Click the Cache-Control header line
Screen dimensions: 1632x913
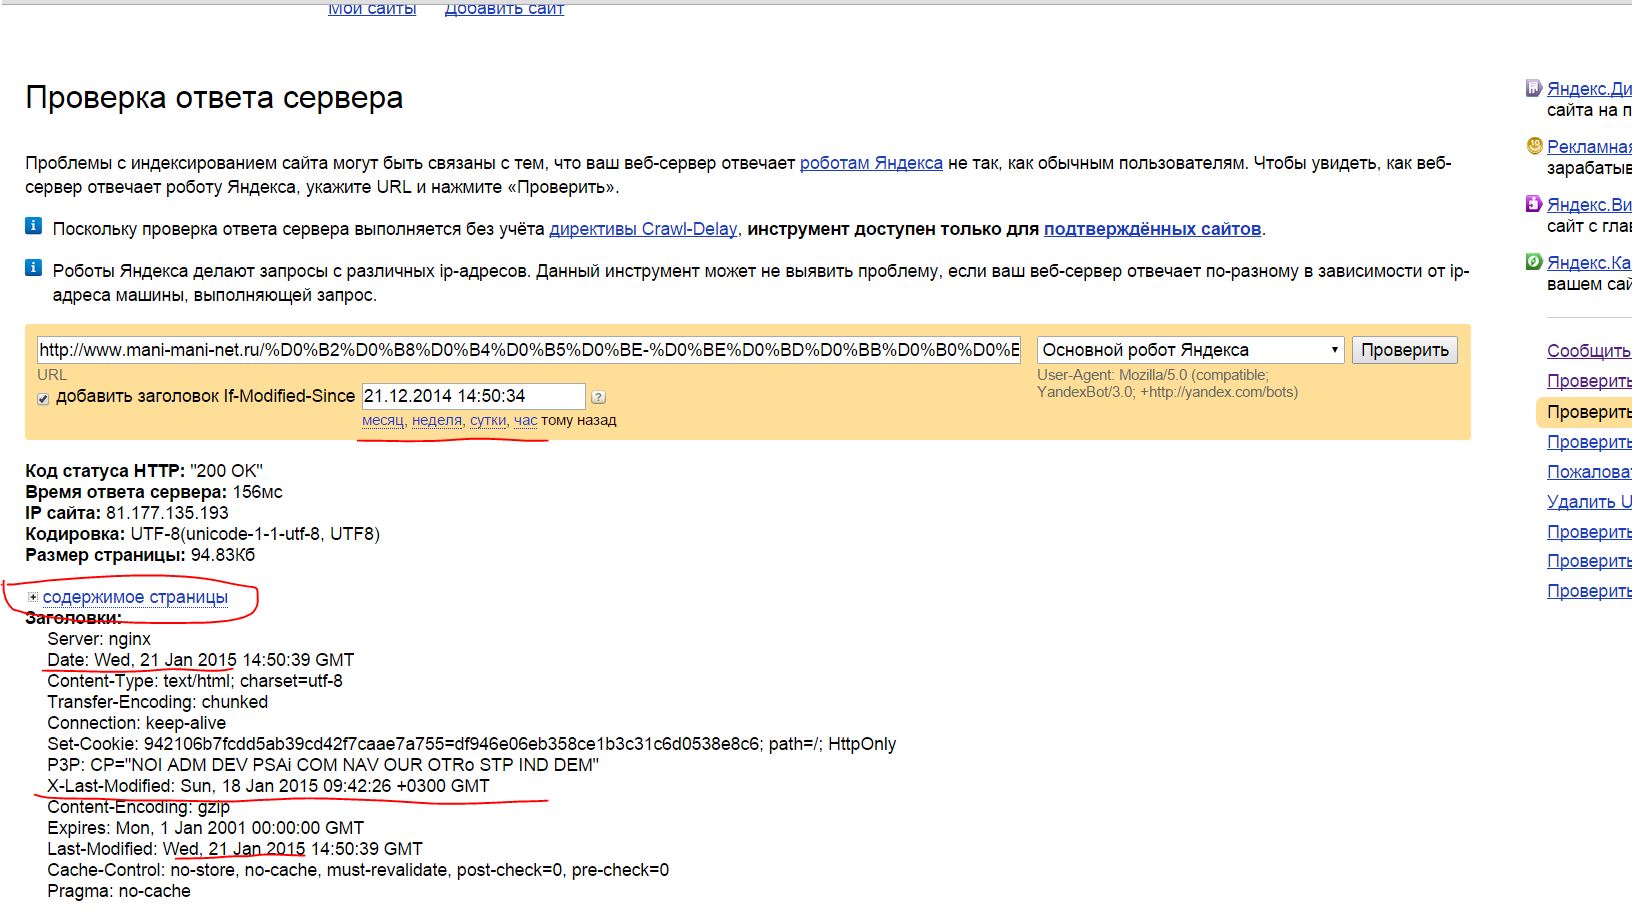(x=358, y=870)
